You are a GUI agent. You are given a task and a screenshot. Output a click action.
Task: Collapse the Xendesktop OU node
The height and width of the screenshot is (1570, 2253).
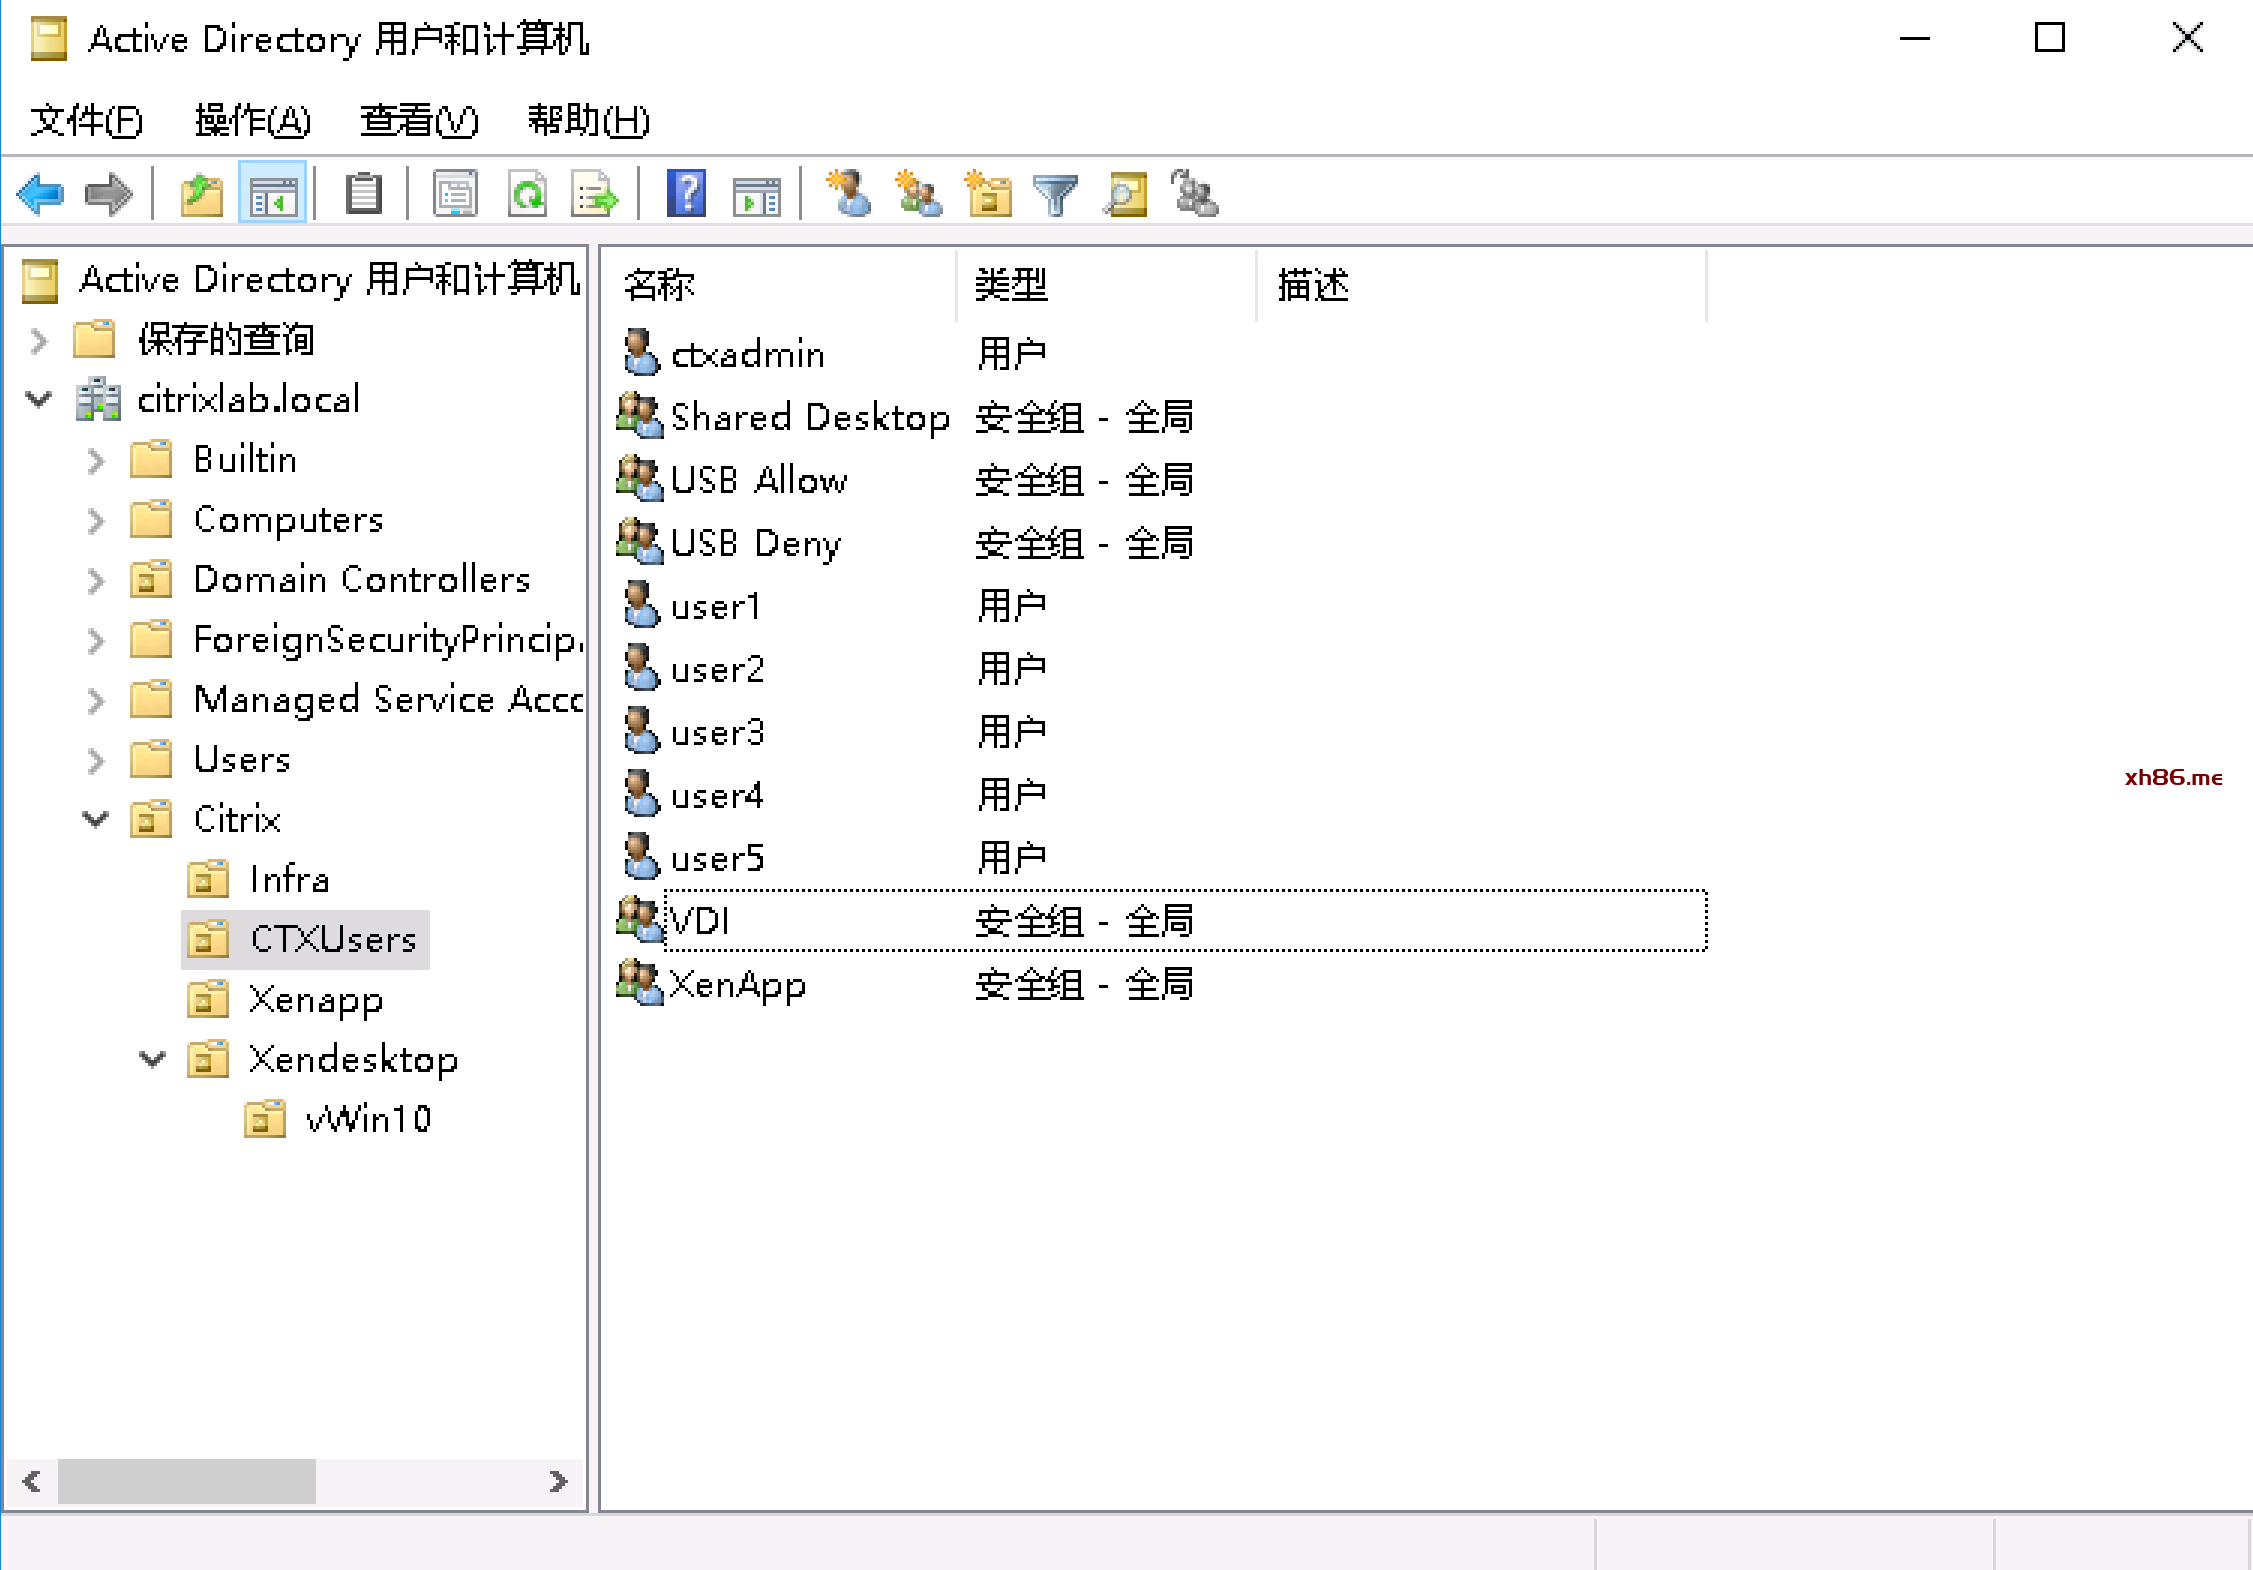click(x=152, y=1059)
